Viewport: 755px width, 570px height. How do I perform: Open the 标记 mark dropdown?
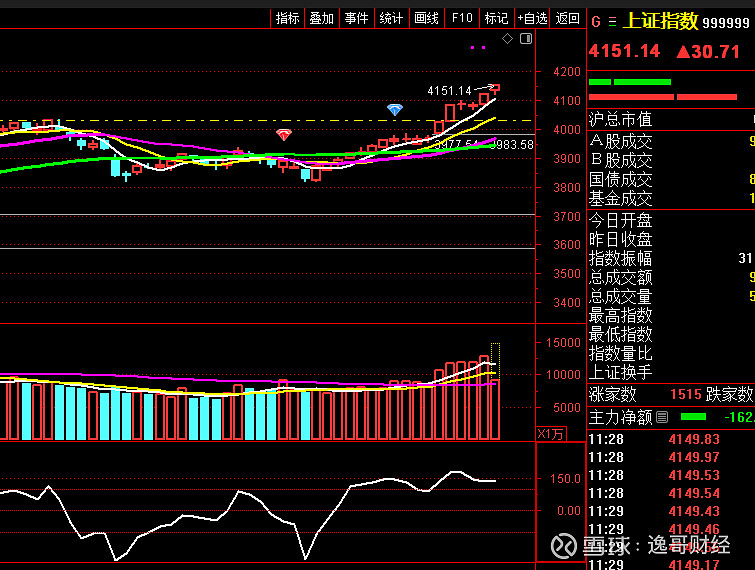coord(496,18)
